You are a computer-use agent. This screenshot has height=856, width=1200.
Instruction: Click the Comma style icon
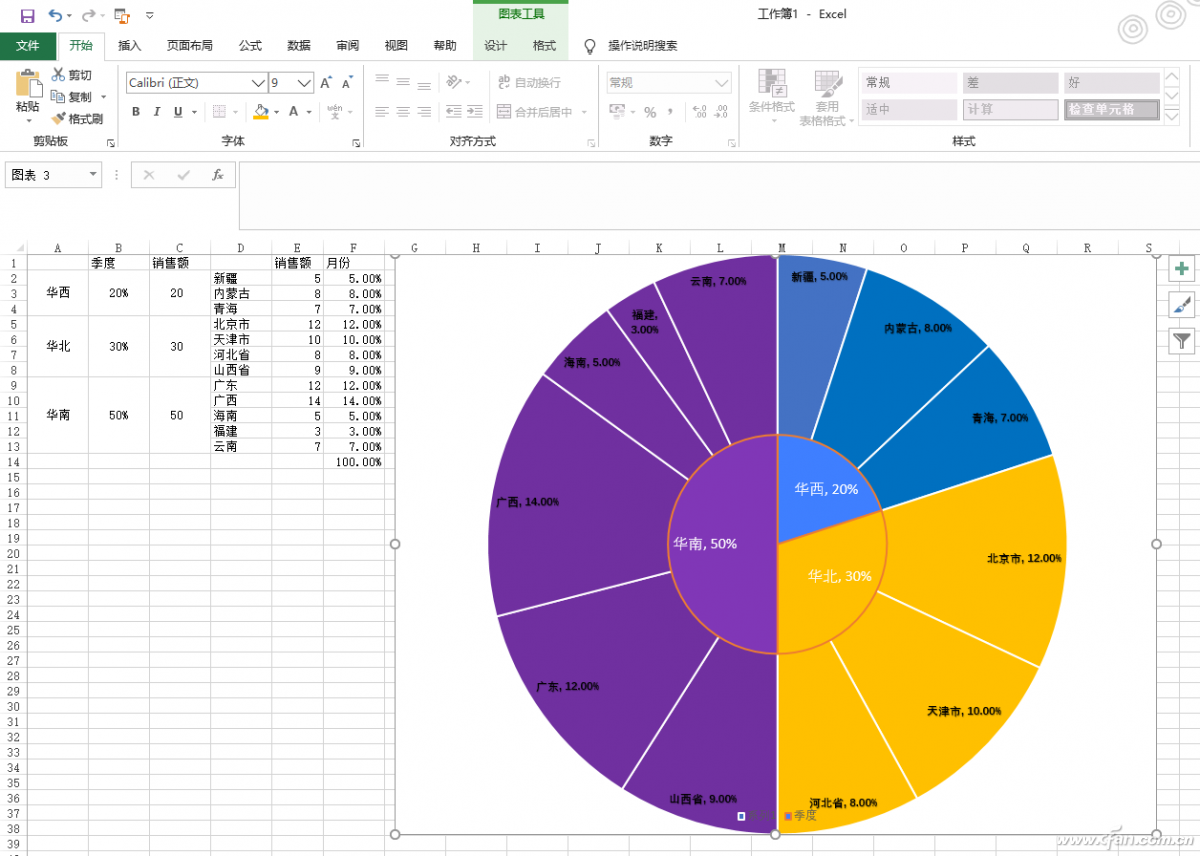click(x=669, y=112)
